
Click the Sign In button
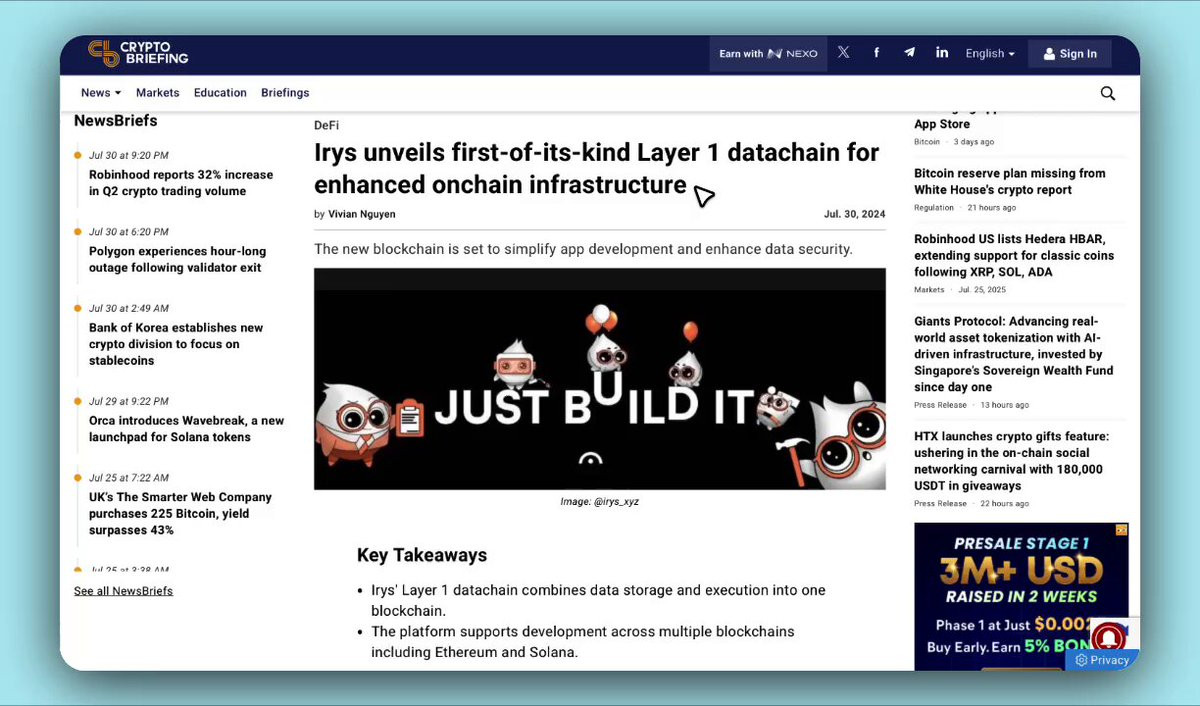1070,54
